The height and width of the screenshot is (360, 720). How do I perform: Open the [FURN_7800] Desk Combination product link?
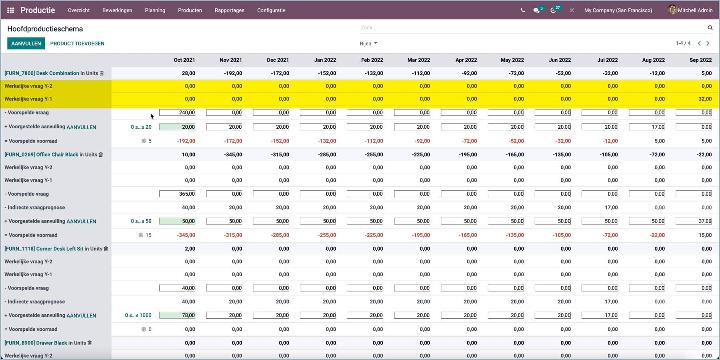coord(42,73)
